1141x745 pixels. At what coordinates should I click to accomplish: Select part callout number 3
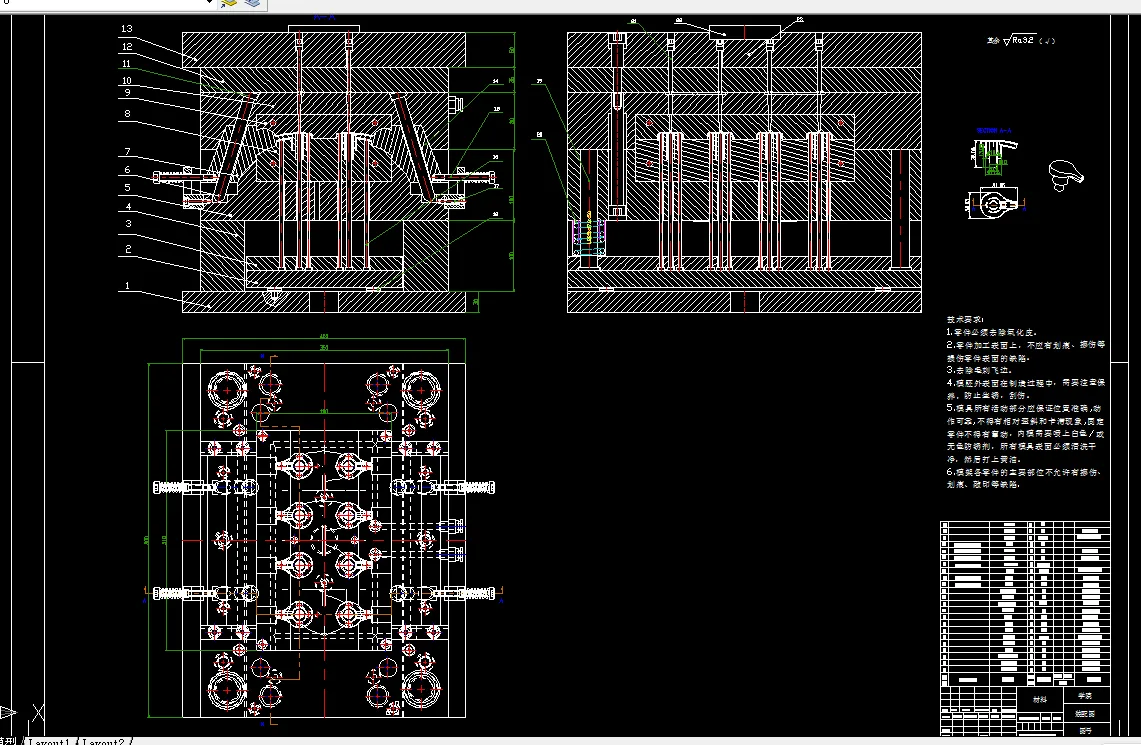[x=128, y=223]
